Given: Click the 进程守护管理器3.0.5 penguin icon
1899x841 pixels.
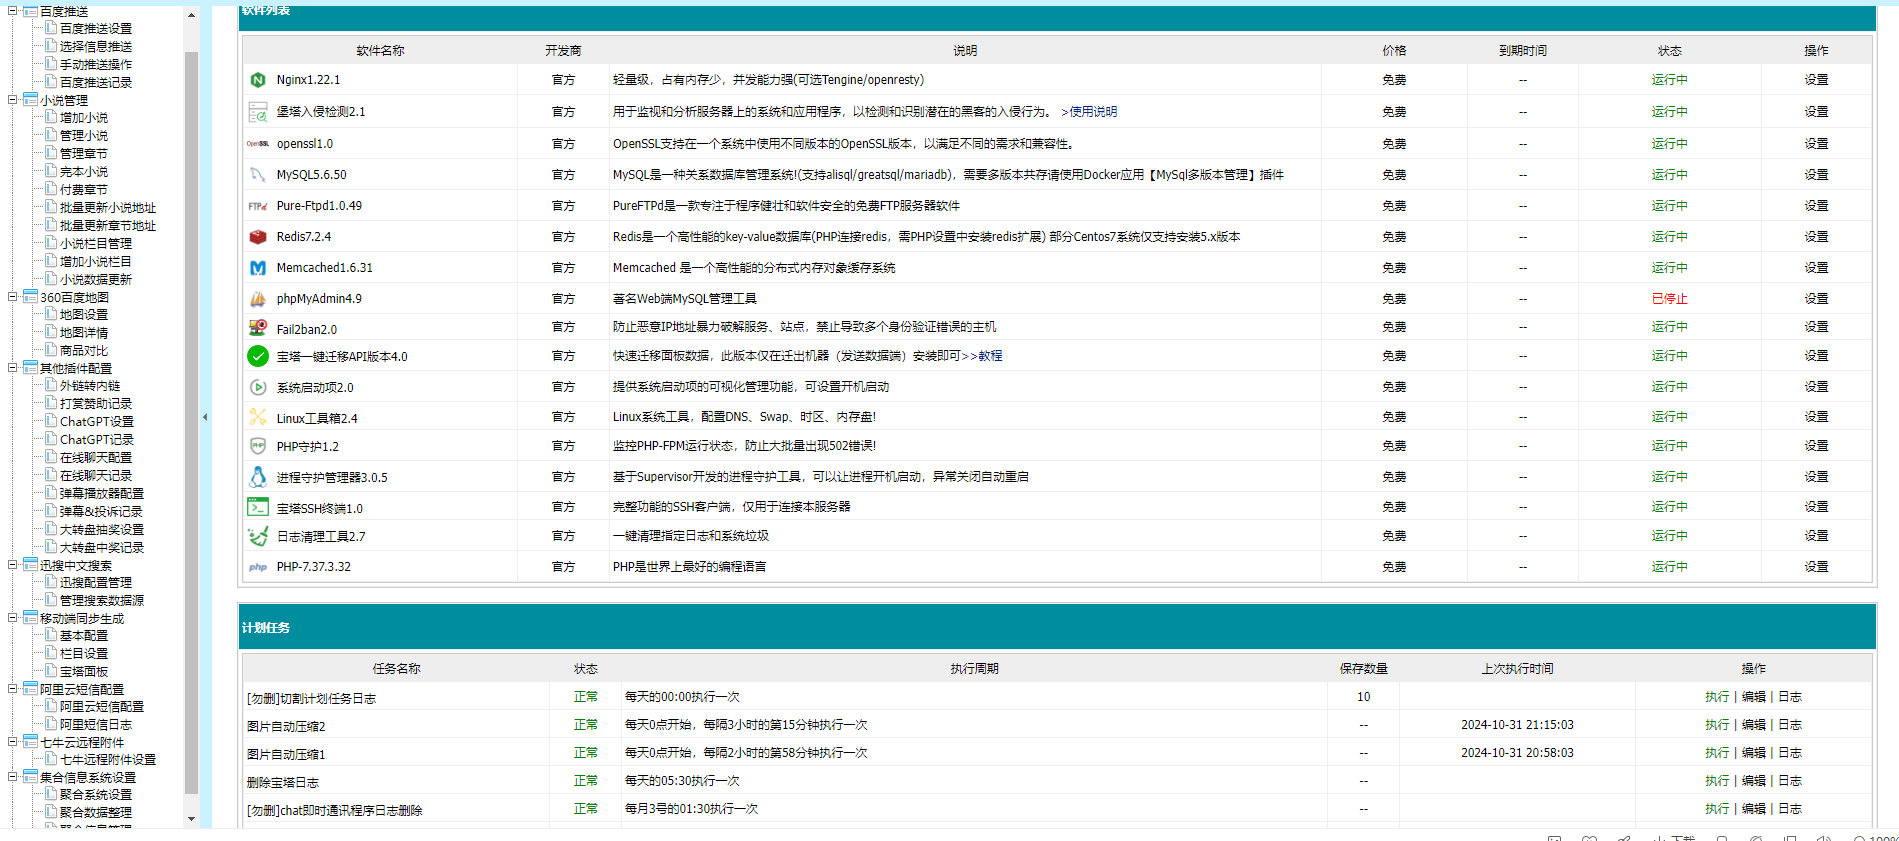Looking at the screenshot, I should coord(258,477).
